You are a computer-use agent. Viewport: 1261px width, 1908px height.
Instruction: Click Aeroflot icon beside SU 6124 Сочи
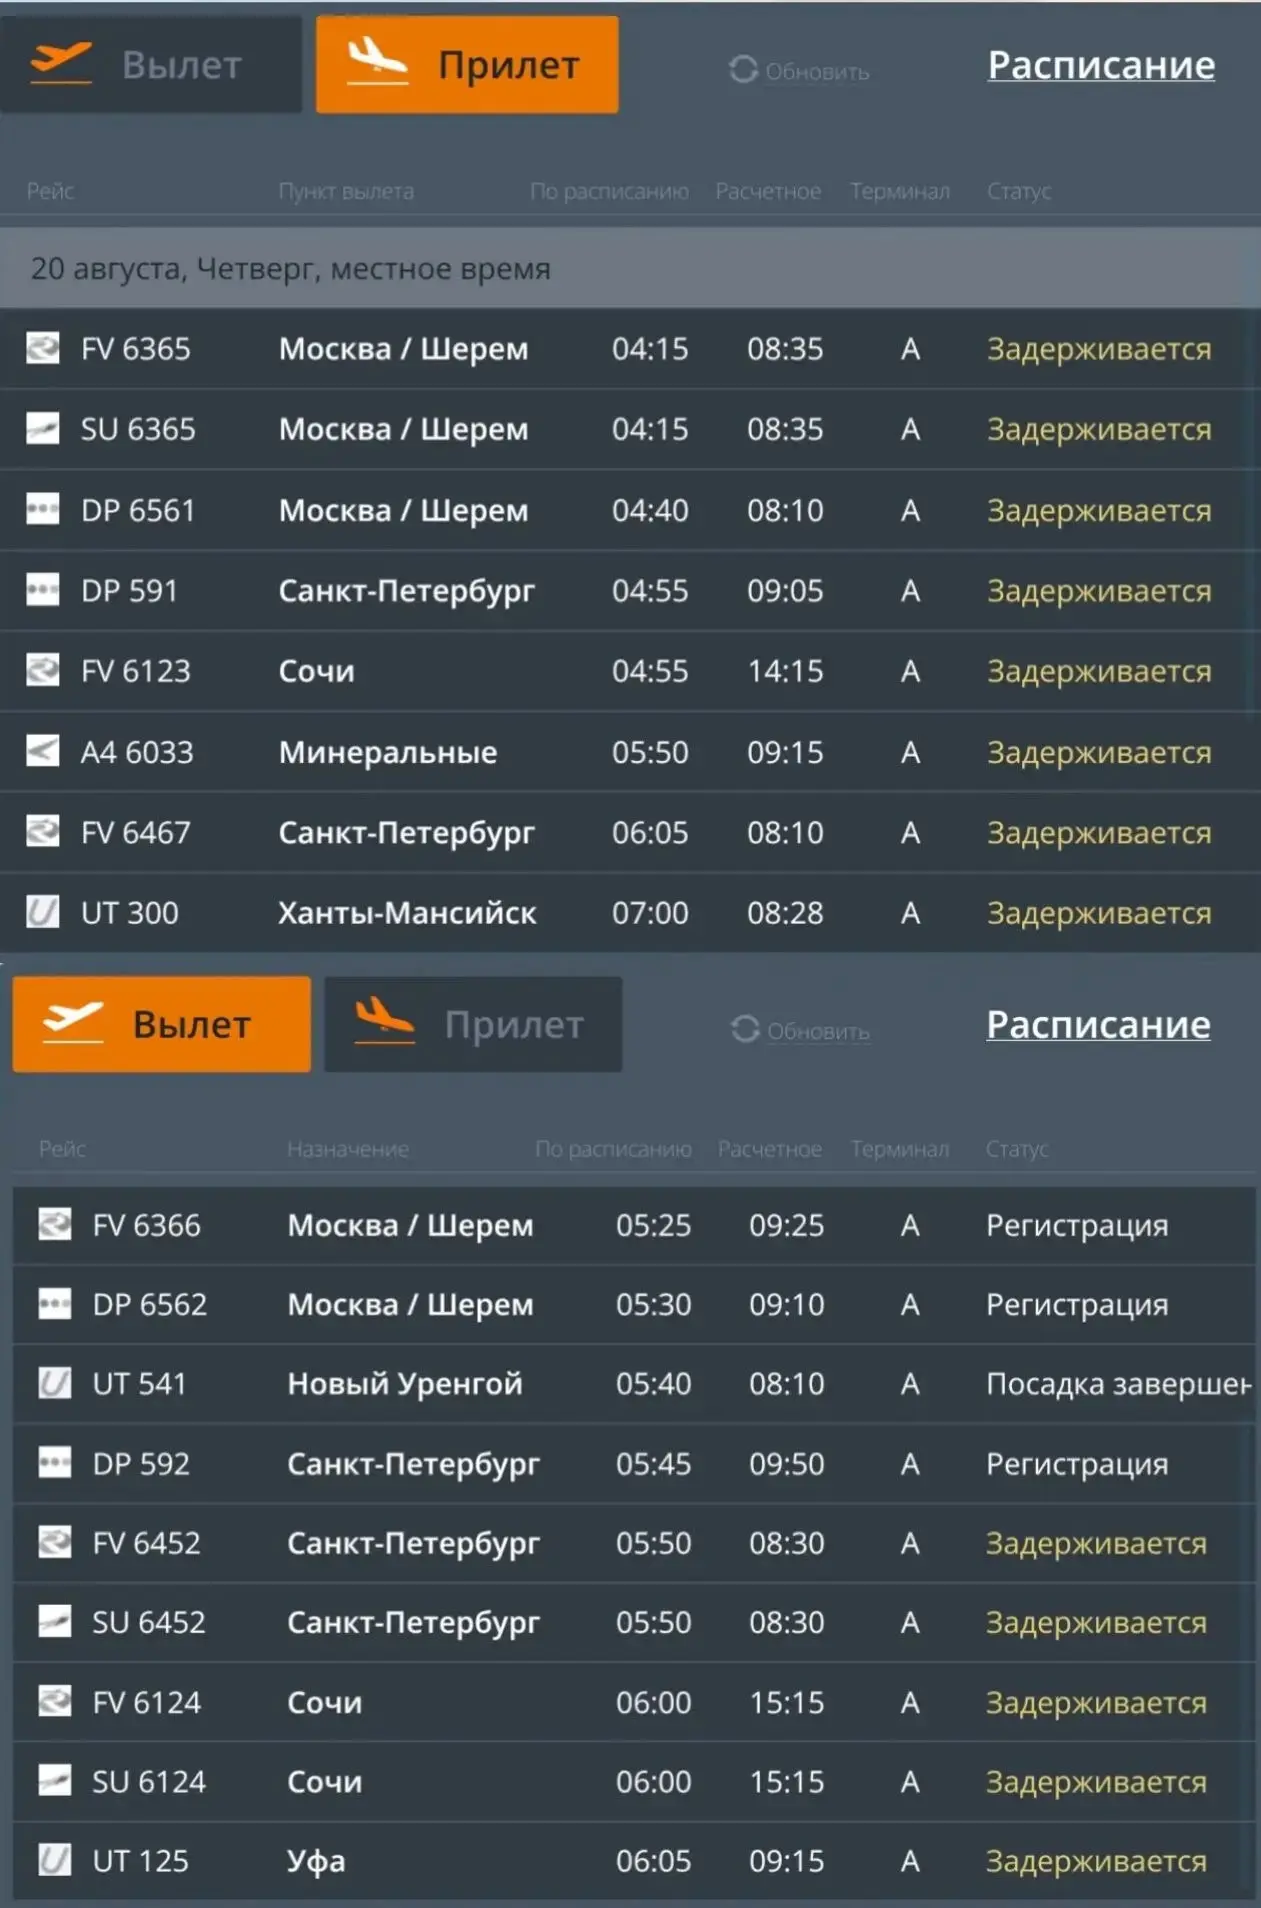54,1781
